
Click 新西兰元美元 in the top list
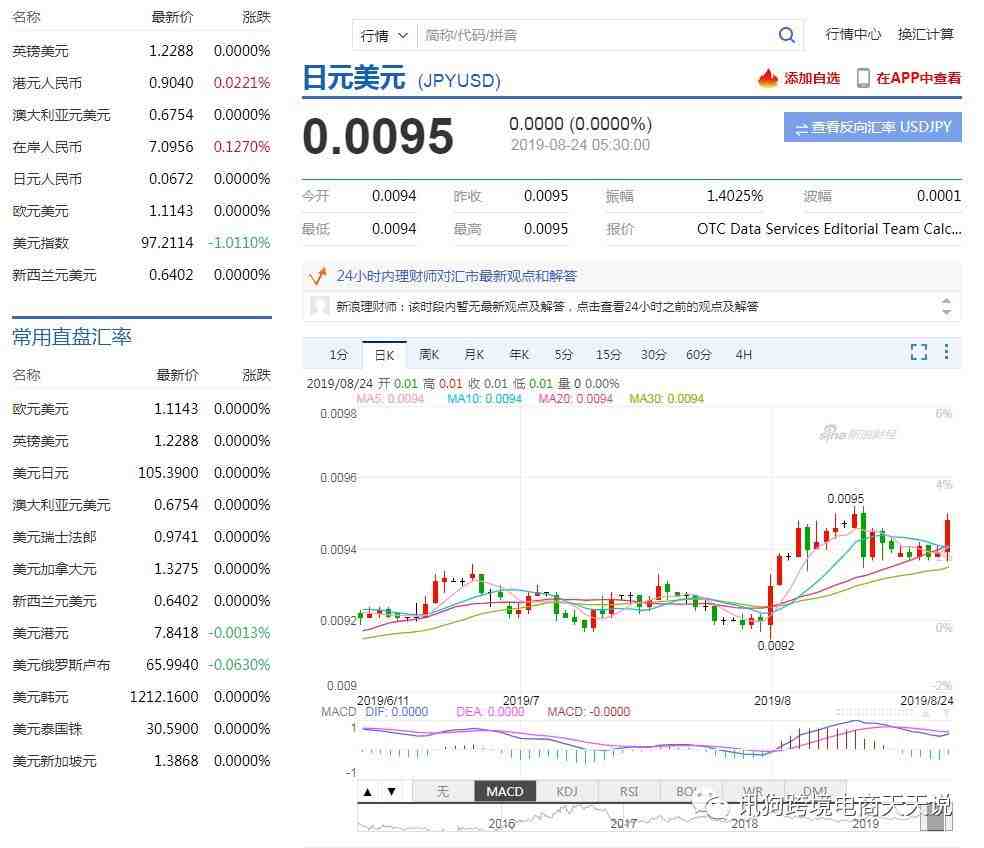pos(55,275)
